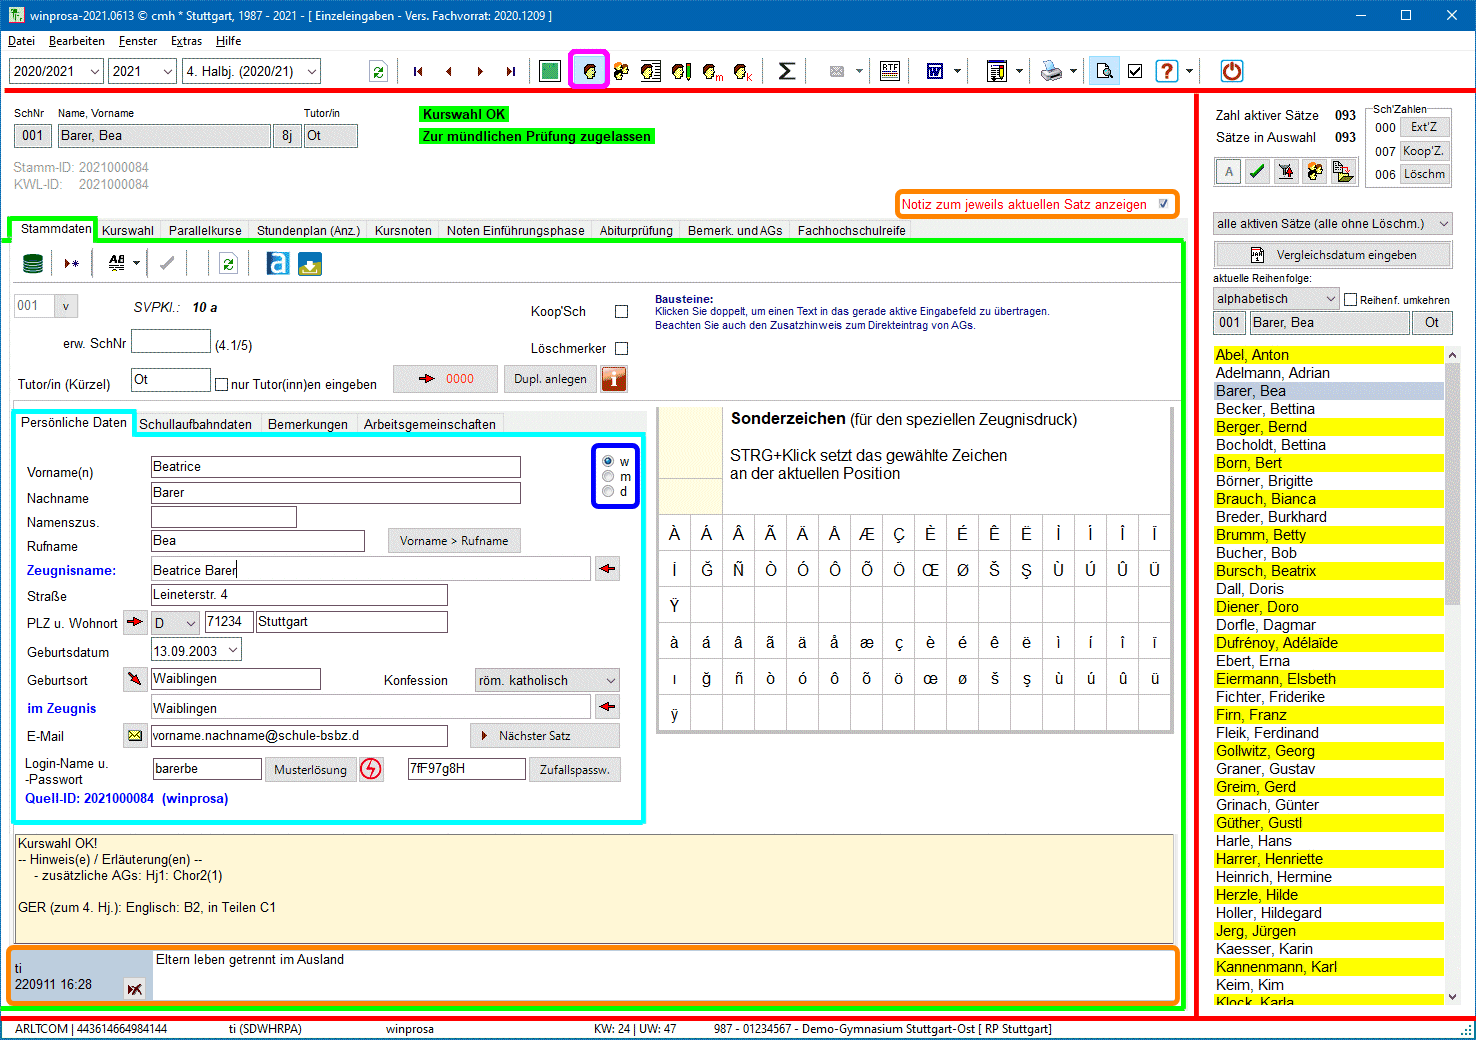Viewport: 1476px width, 1040px height.
Task: Open the school year 2020/2021 dropdown
Action: (x=56, y=71)
